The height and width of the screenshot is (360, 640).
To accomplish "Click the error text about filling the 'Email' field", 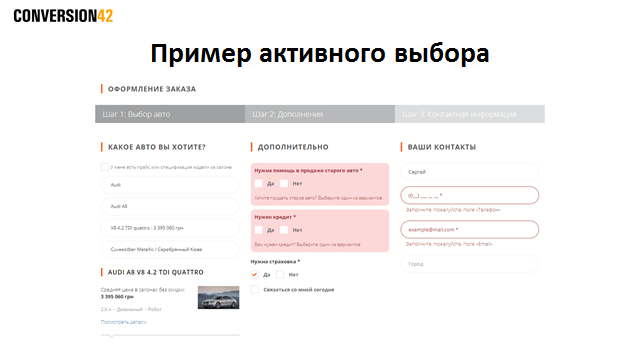I will point(449,244).
